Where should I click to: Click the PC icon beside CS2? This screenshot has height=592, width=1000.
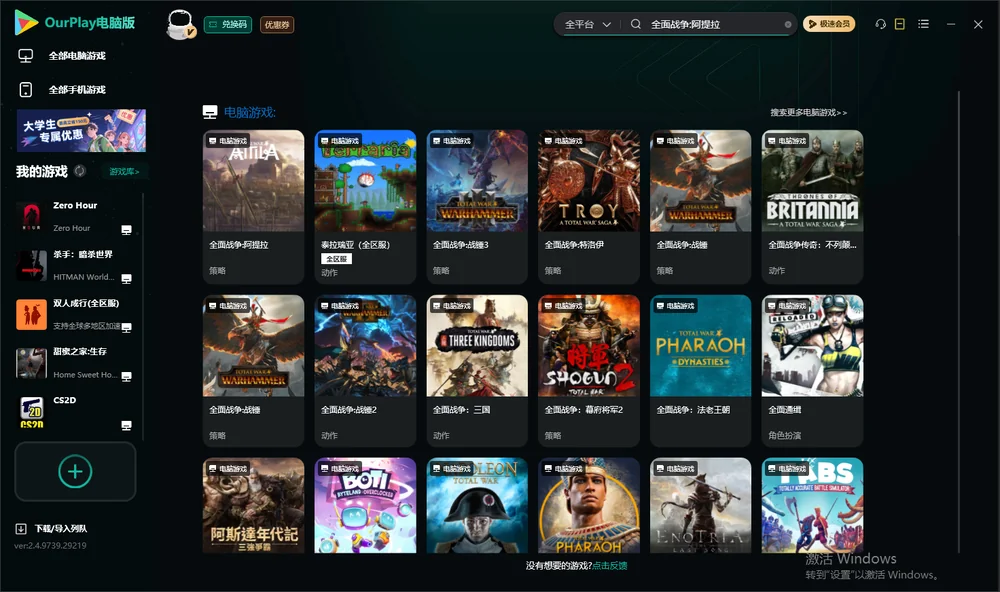tap(126, 425)
